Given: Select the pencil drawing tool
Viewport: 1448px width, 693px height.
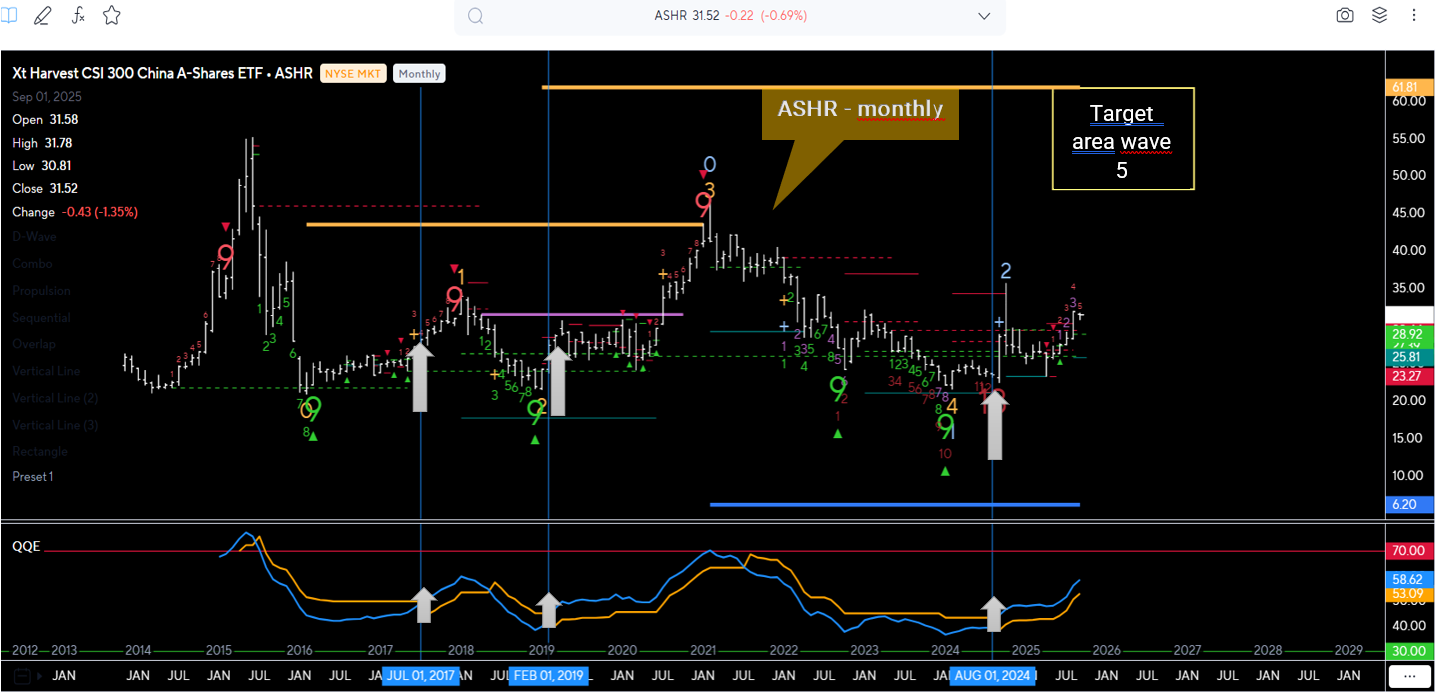Looking at the screenshot, I should click(x=43, y=16).
